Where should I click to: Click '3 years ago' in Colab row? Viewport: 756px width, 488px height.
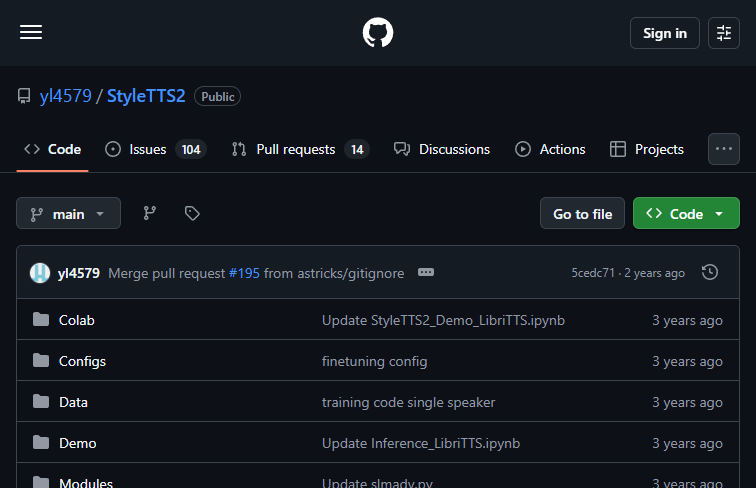687,320
